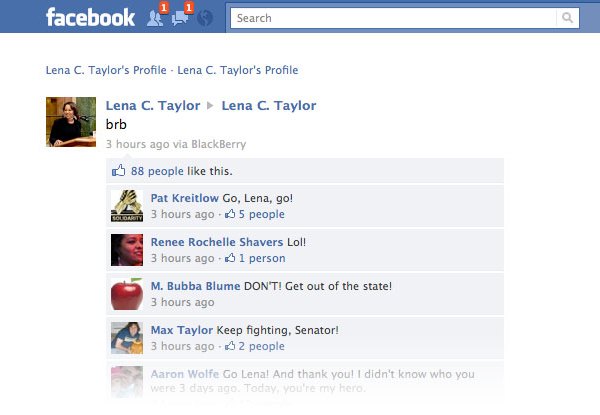This screenshot has width=600, height=415.
Task: Click like thumb on Renee Rochelle Shavers' comment
Action: coord(230,258)
